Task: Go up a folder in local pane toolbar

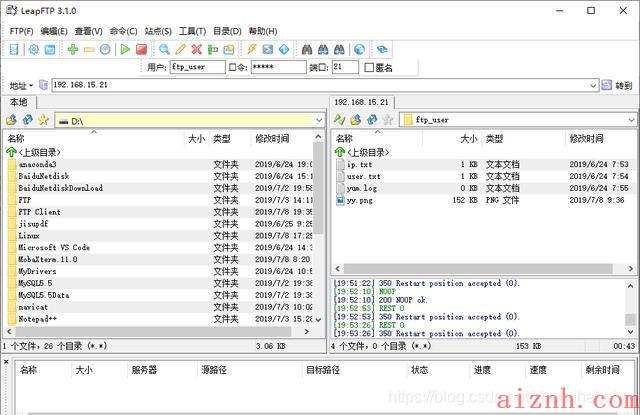Action: click(x=12, y=120)
